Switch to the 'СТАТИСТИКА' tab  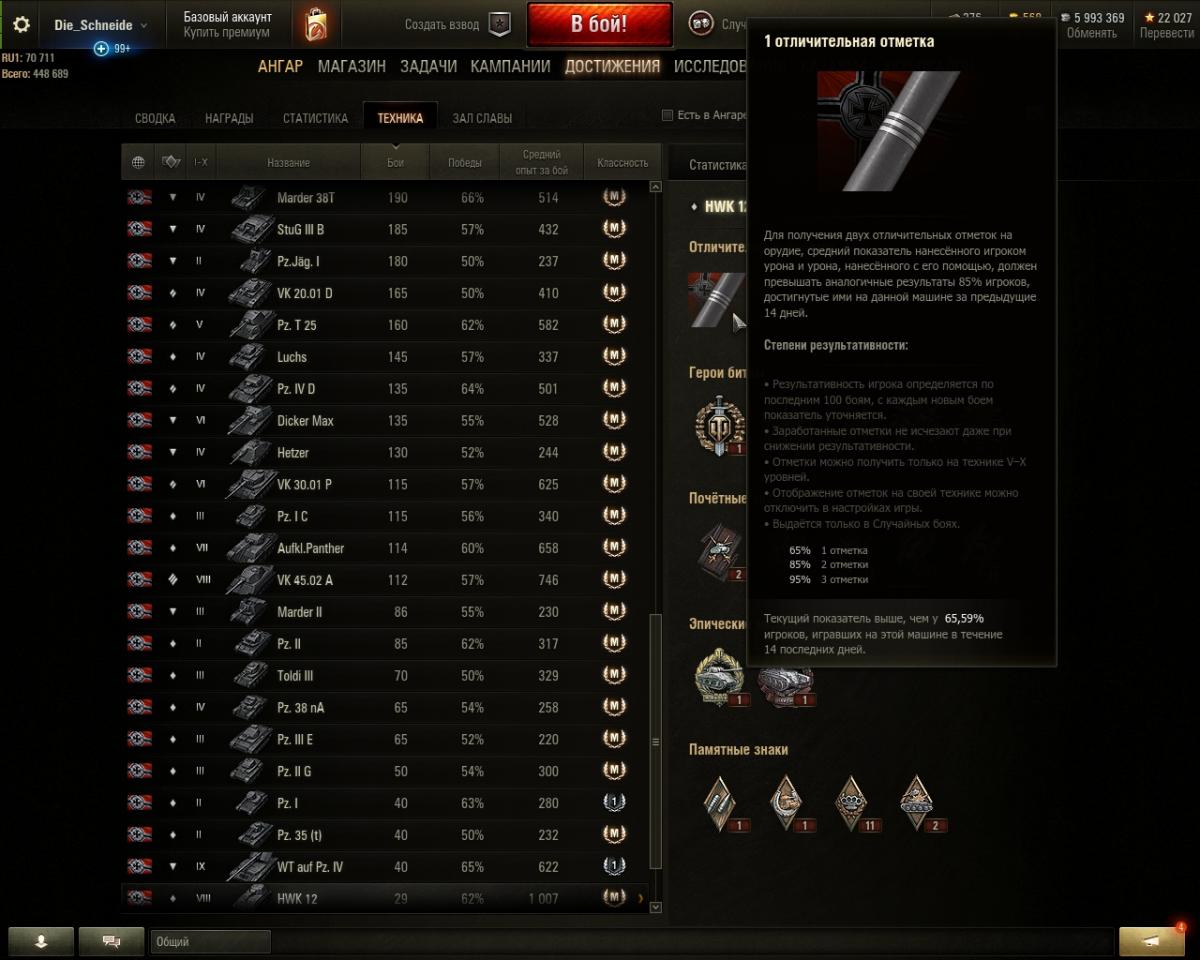click(315, 118)
